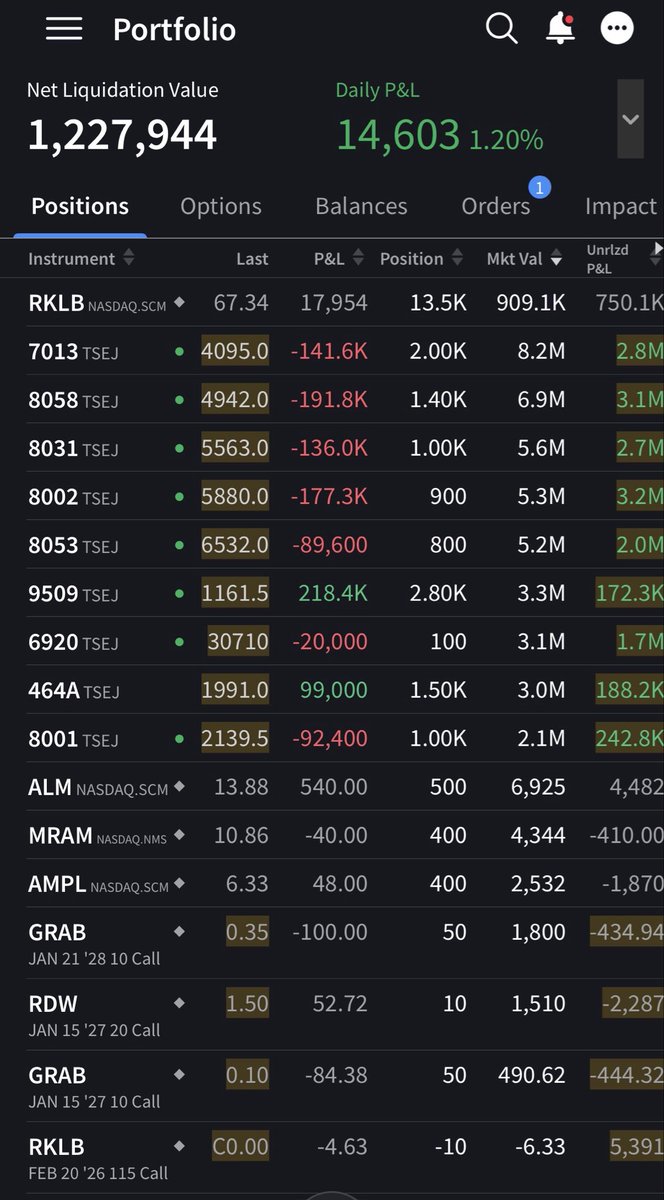This screenshot has width=664, height=1200.
Task: Click last price 30710
Action: click(238, 641)
